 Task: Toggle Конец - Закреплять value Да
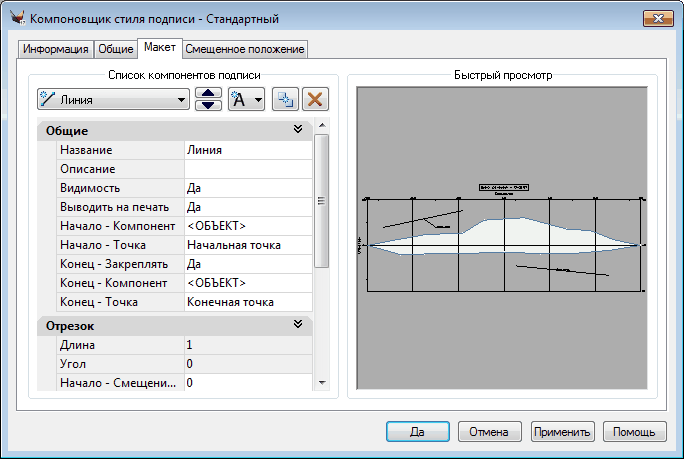point(247,264)
